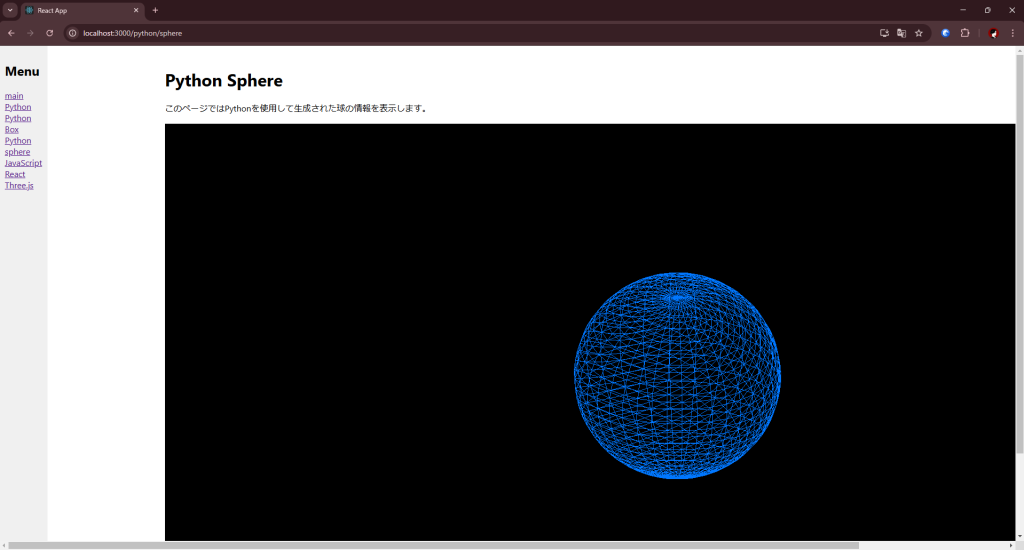The height and width of the screenshot is (550, 1024).
Task: Click the horizontal scrollbar at page bottom
Action: [430, 545]
